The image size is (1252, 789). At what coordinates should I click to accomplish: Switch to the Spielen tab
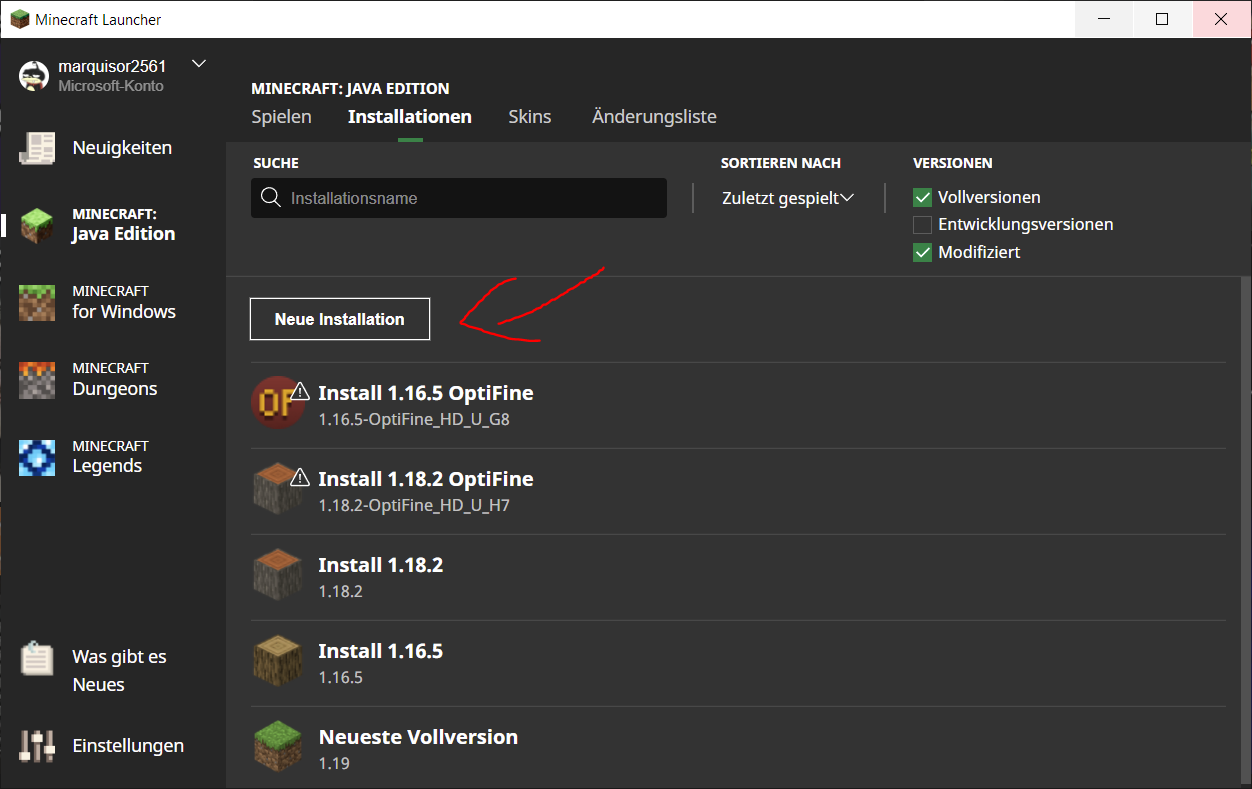(x=281, y=117)
